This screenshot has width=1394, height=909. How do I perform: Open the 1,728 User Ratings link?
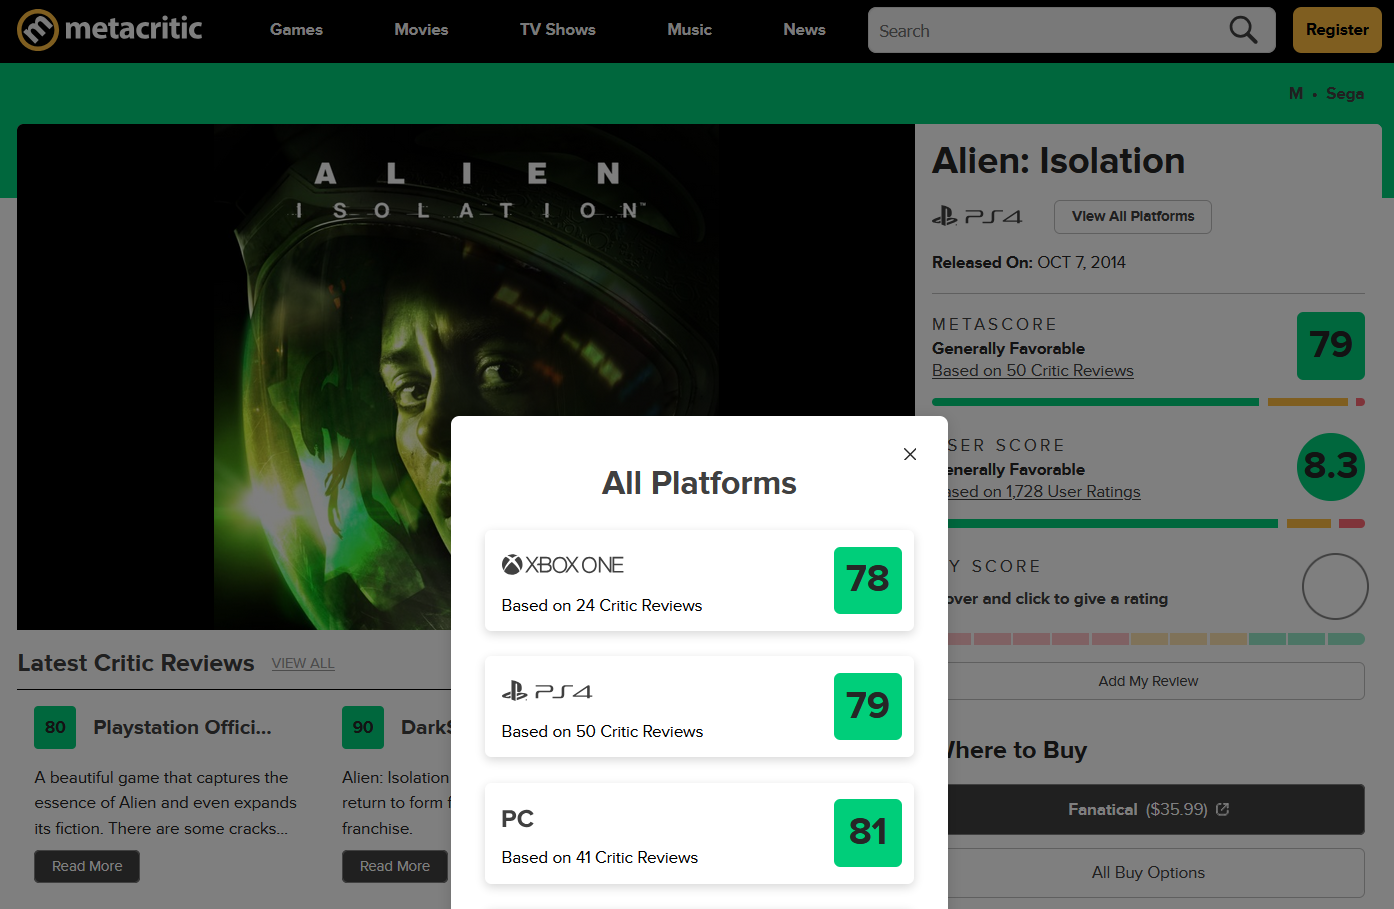(1044, 492)
